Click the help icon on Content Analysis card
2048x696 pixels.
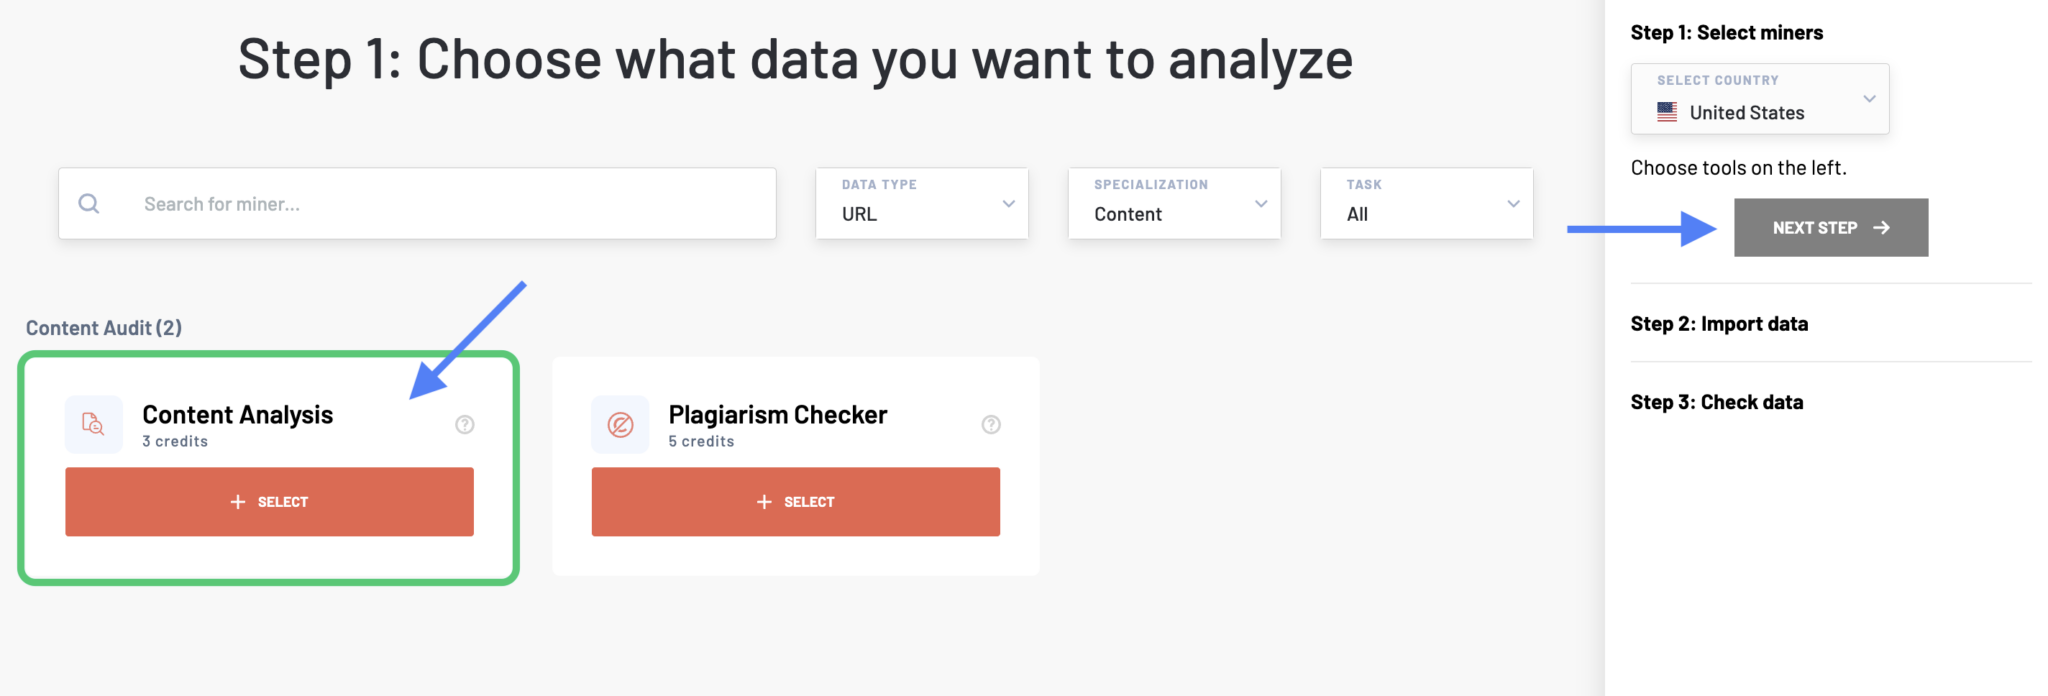[464, 424]
